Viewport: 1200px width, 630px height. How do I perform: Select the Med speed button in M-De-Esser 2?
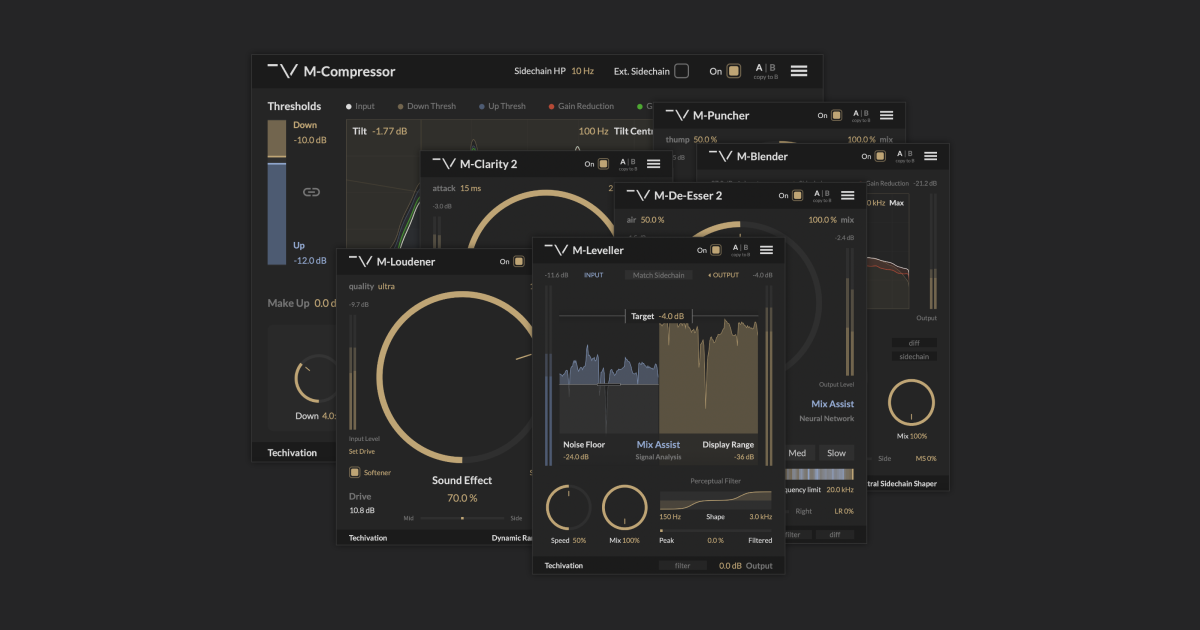pos(797,453)
